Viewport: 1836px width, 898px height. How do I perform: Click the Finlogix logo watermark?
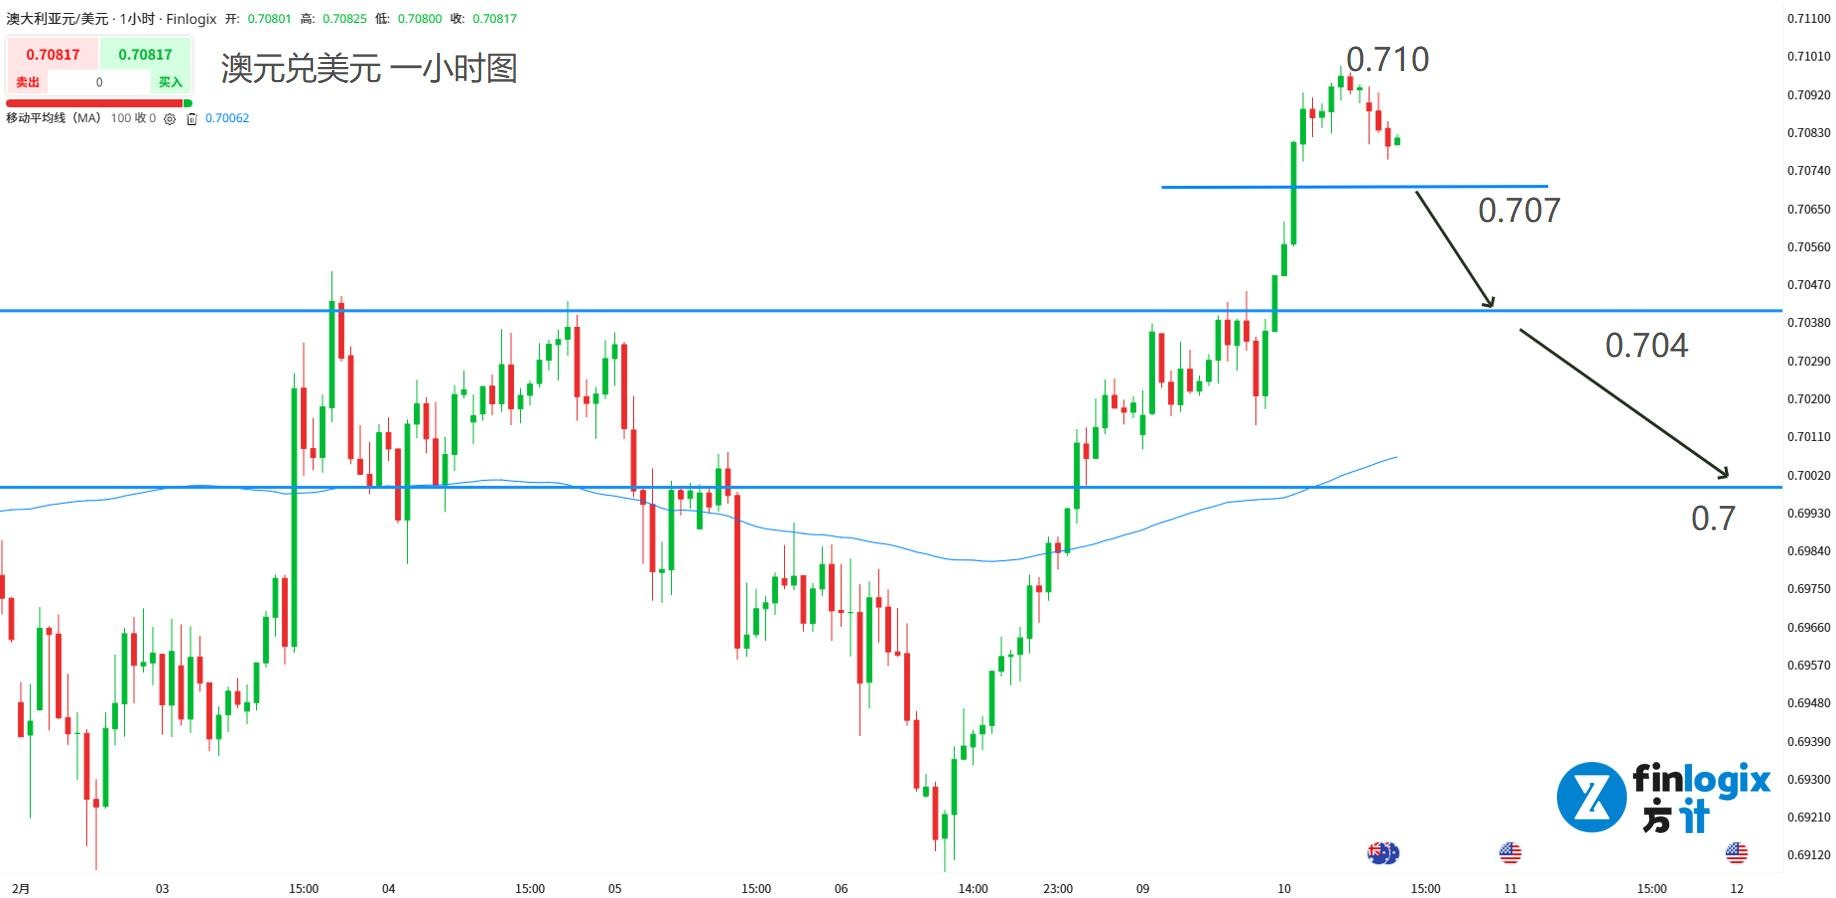point(1662,797)
